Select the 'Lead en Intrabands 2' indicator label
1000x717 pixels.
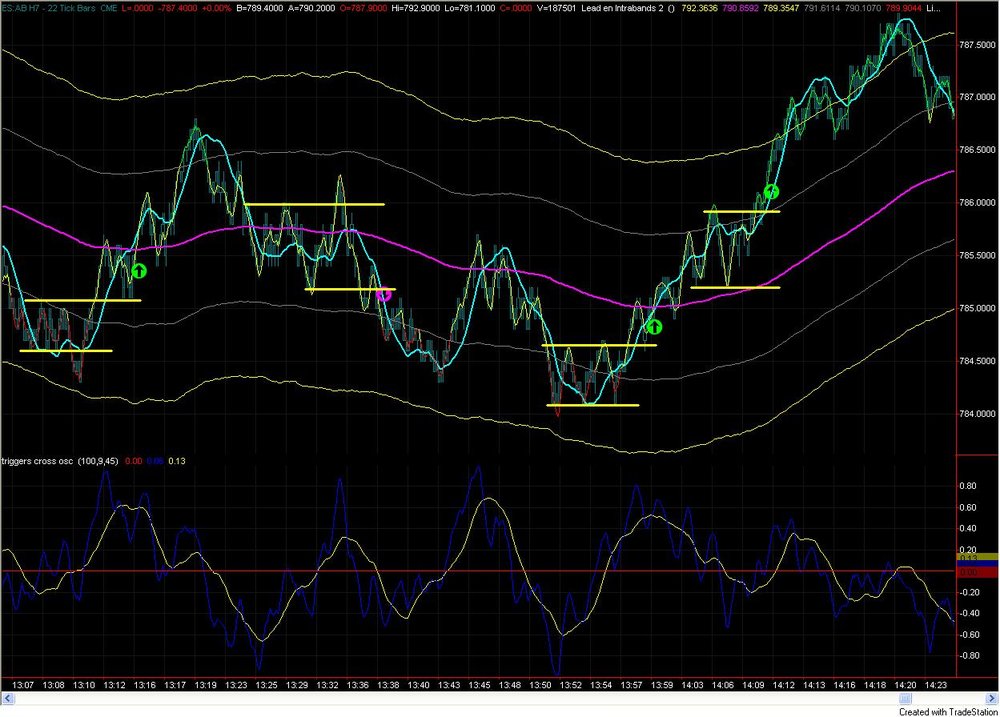[x=623, y=8]
